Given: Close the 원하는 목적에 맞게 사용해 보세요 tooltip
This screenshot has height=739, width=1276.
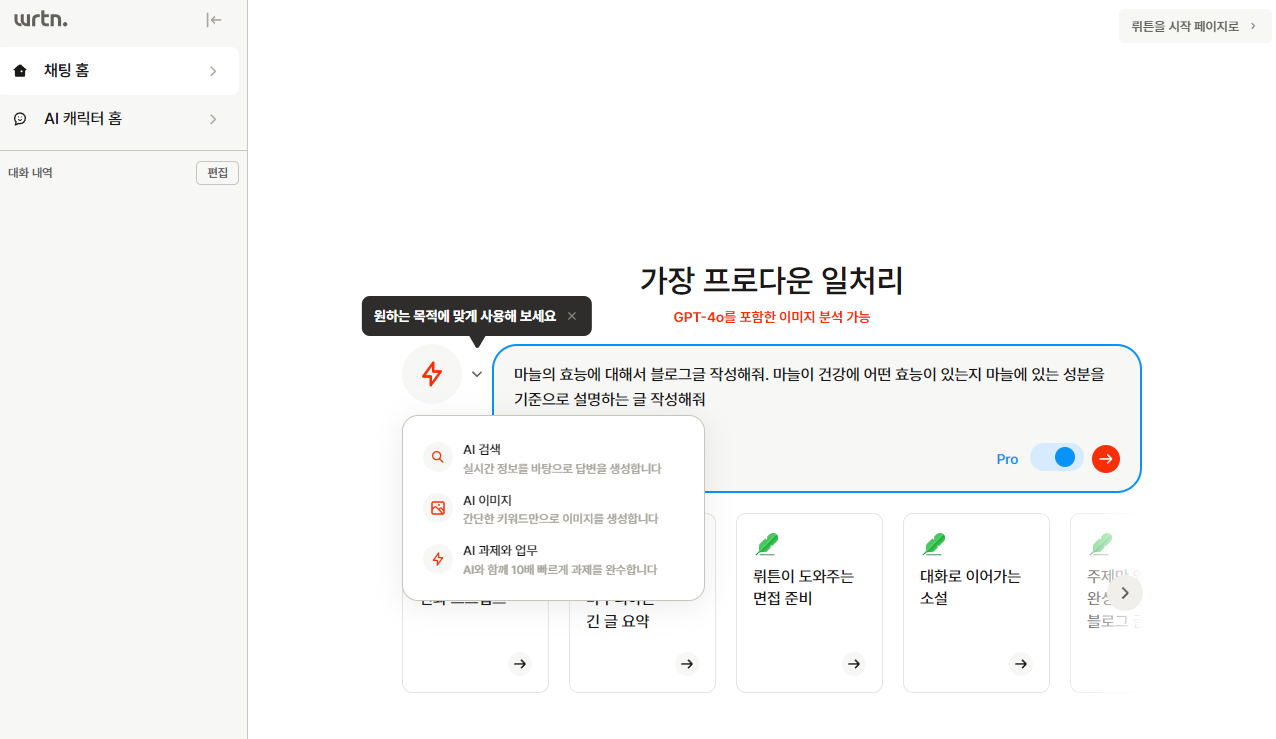Looking at the screenshot, I should (x=572, y=316).
